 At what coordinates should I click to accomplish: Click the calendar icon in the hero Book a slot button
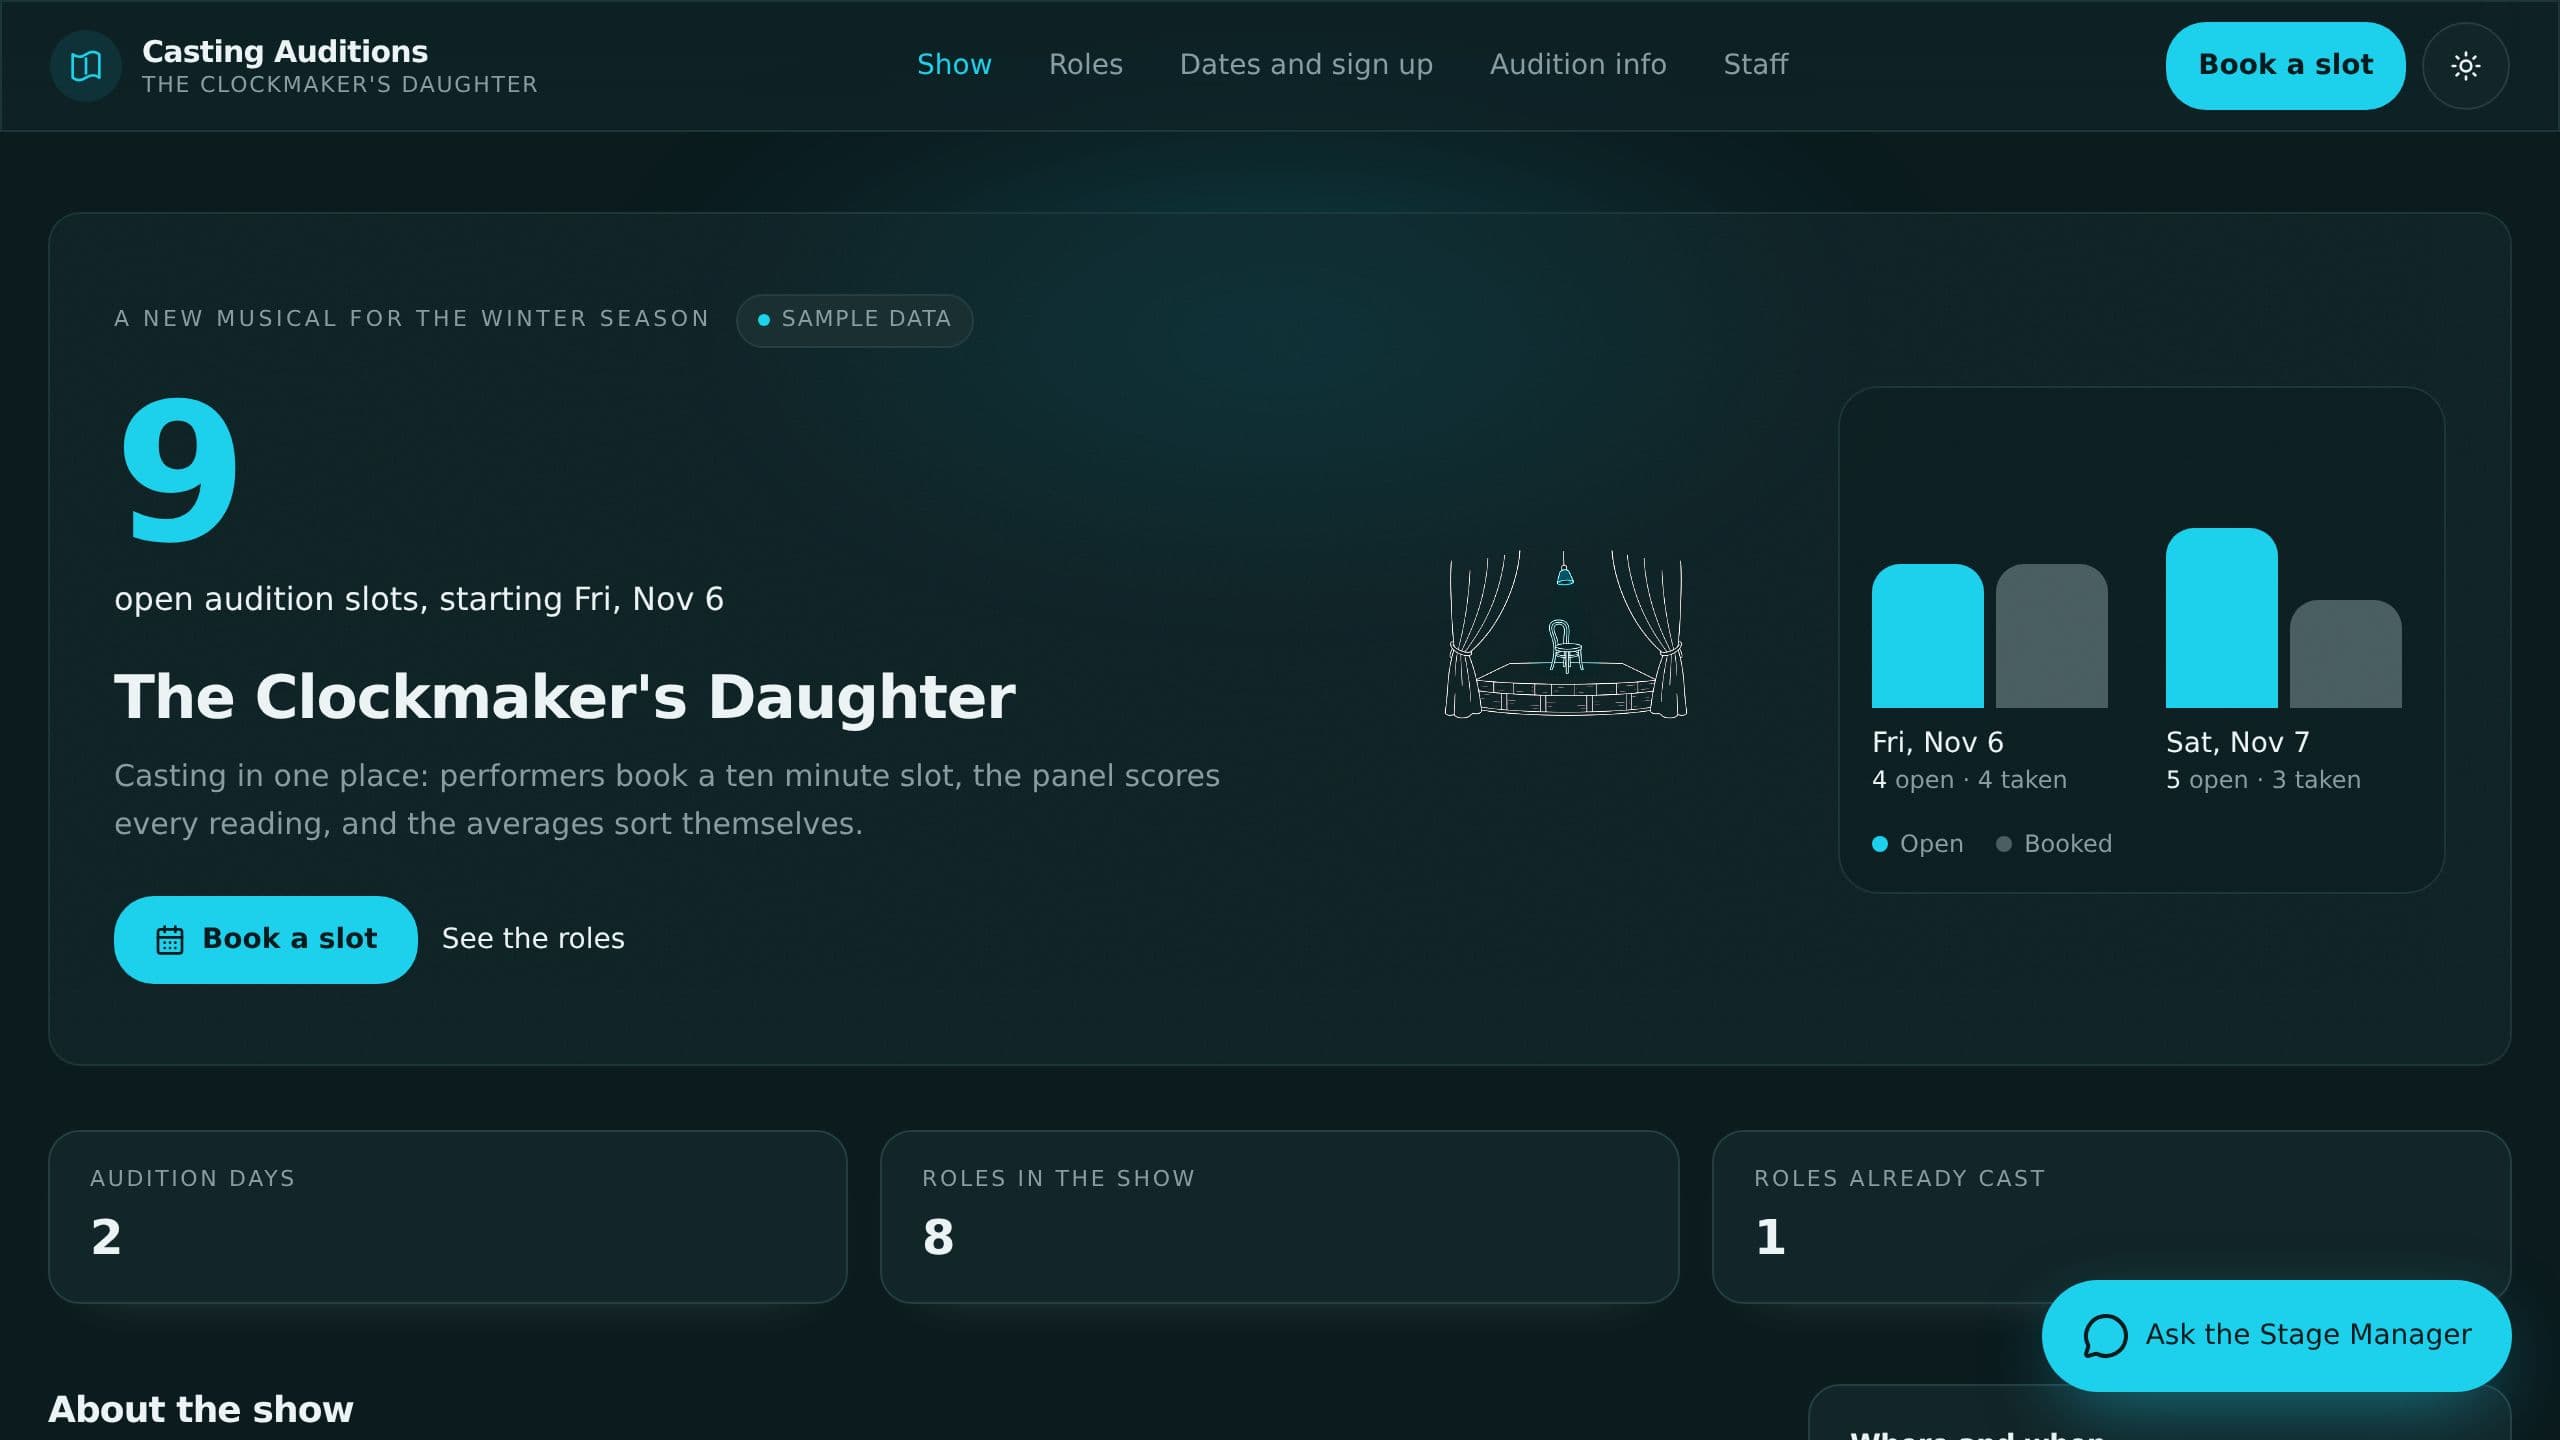[x=170, y=940]
